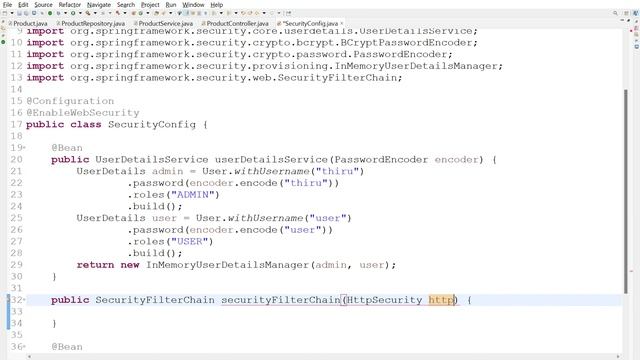Collapse the fold marker at line 19
Screen dimensions: 640x360
(x=24, y=148)
